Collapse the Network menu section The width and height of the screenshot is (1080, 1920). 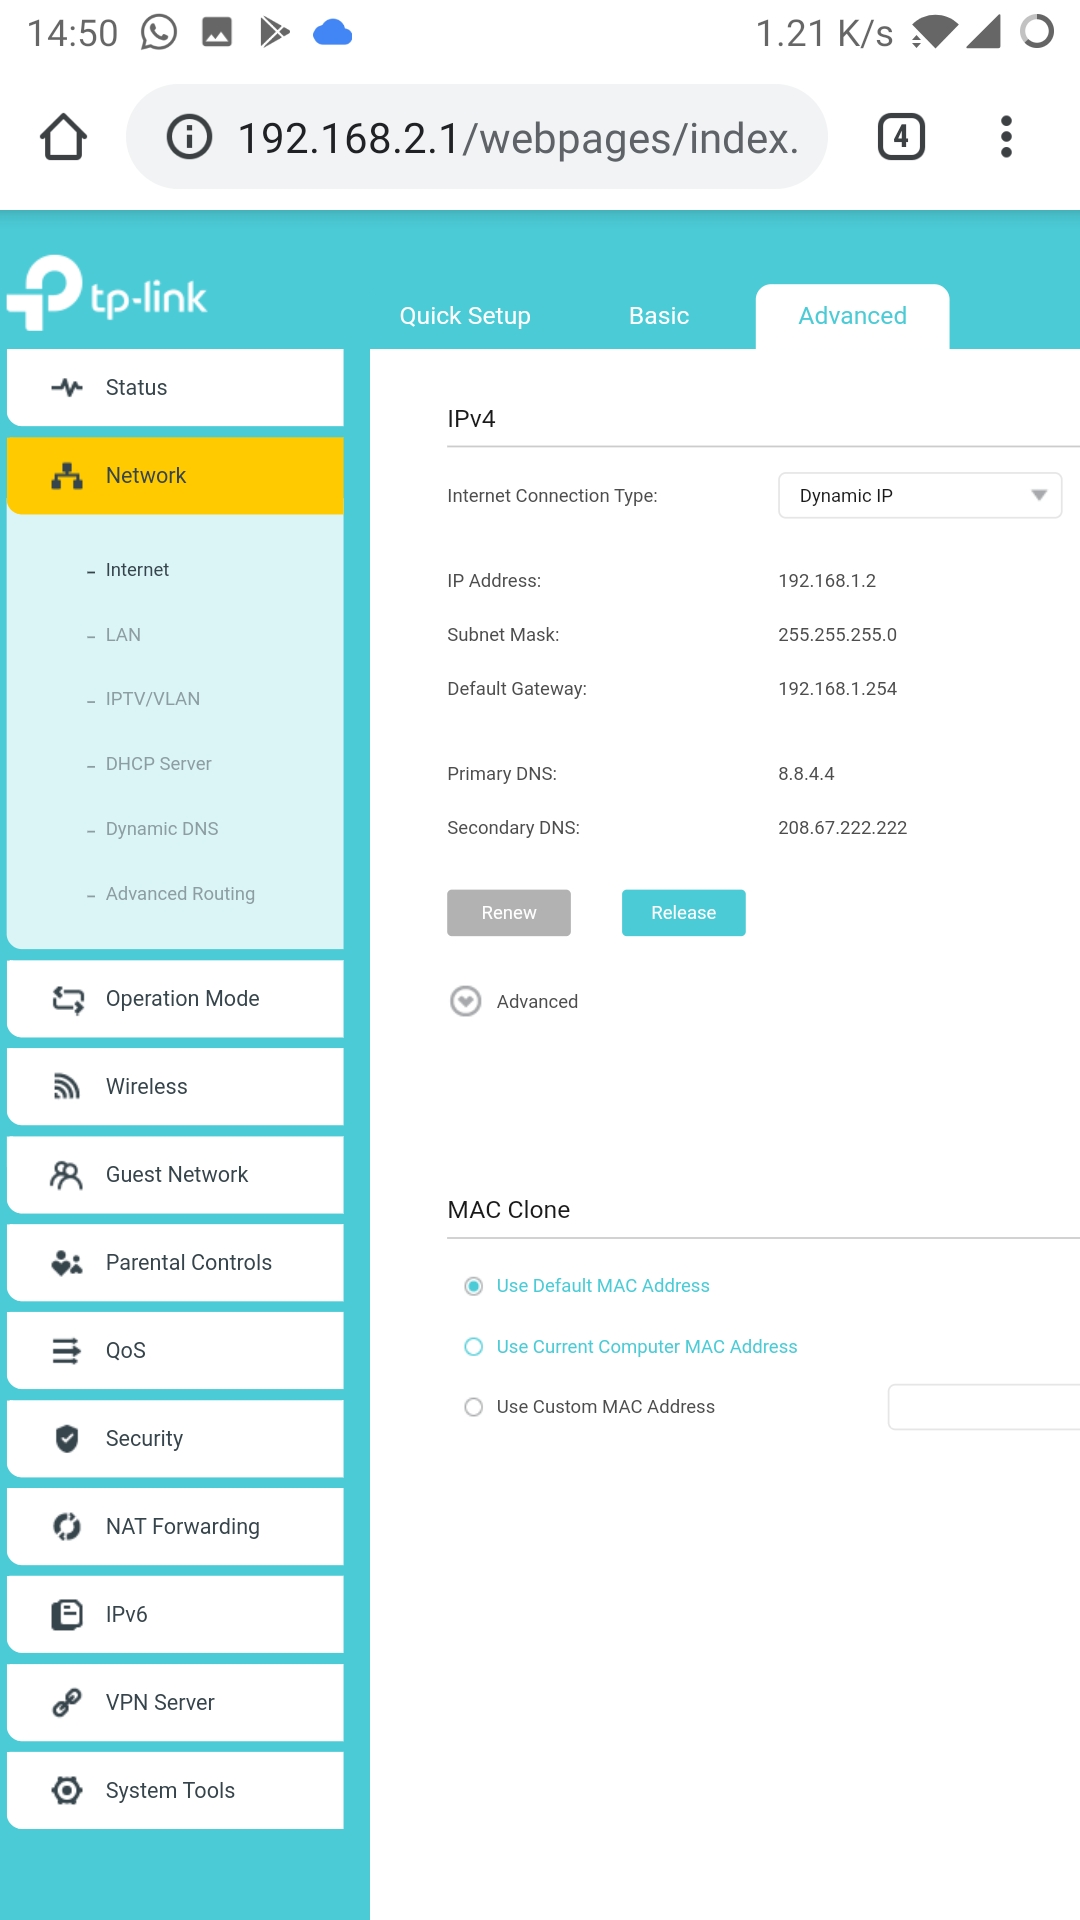(175, 476)
